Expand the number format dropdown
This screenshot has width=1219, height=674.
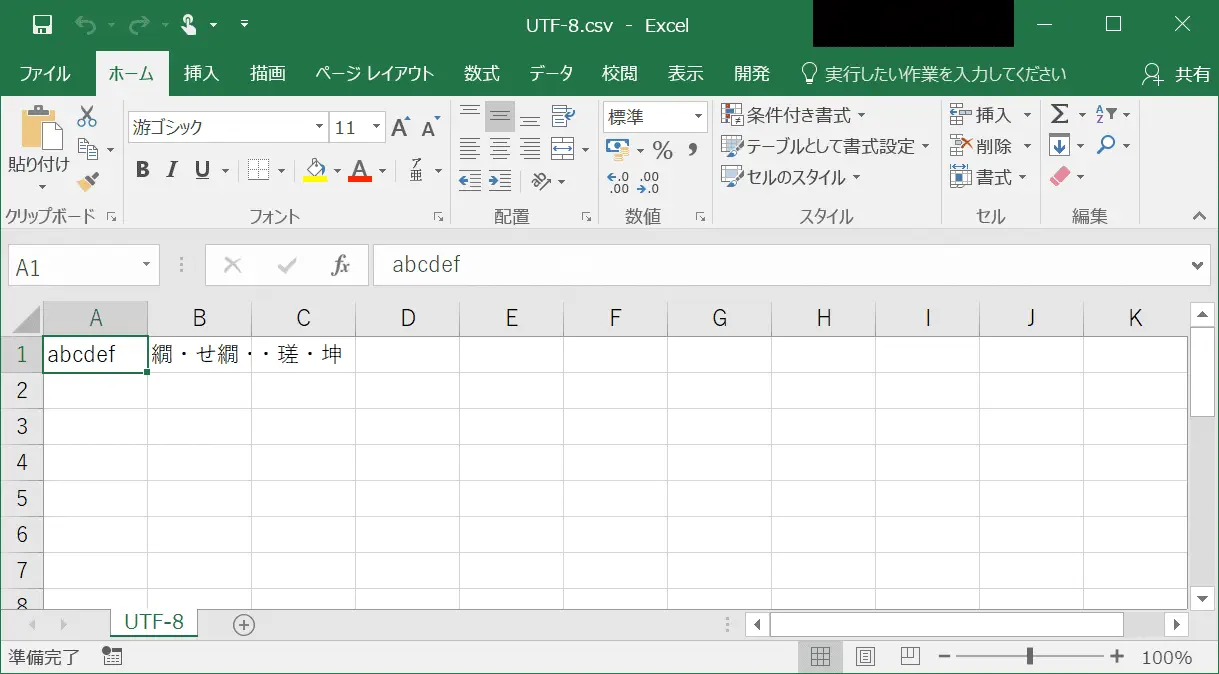tap(698, 117)
